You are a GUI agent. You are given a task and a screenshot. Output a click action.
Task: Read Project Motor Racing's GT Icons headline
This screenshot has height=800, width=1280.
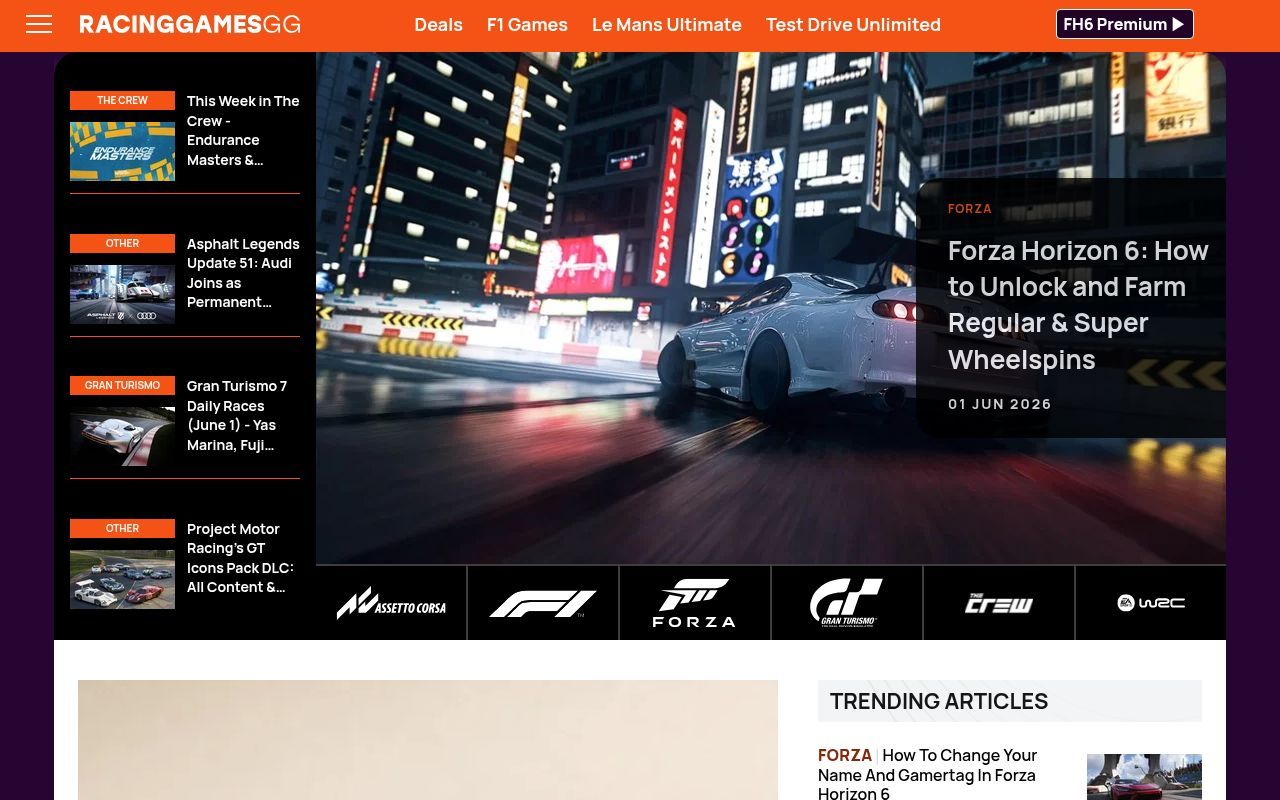coord(240,558)
